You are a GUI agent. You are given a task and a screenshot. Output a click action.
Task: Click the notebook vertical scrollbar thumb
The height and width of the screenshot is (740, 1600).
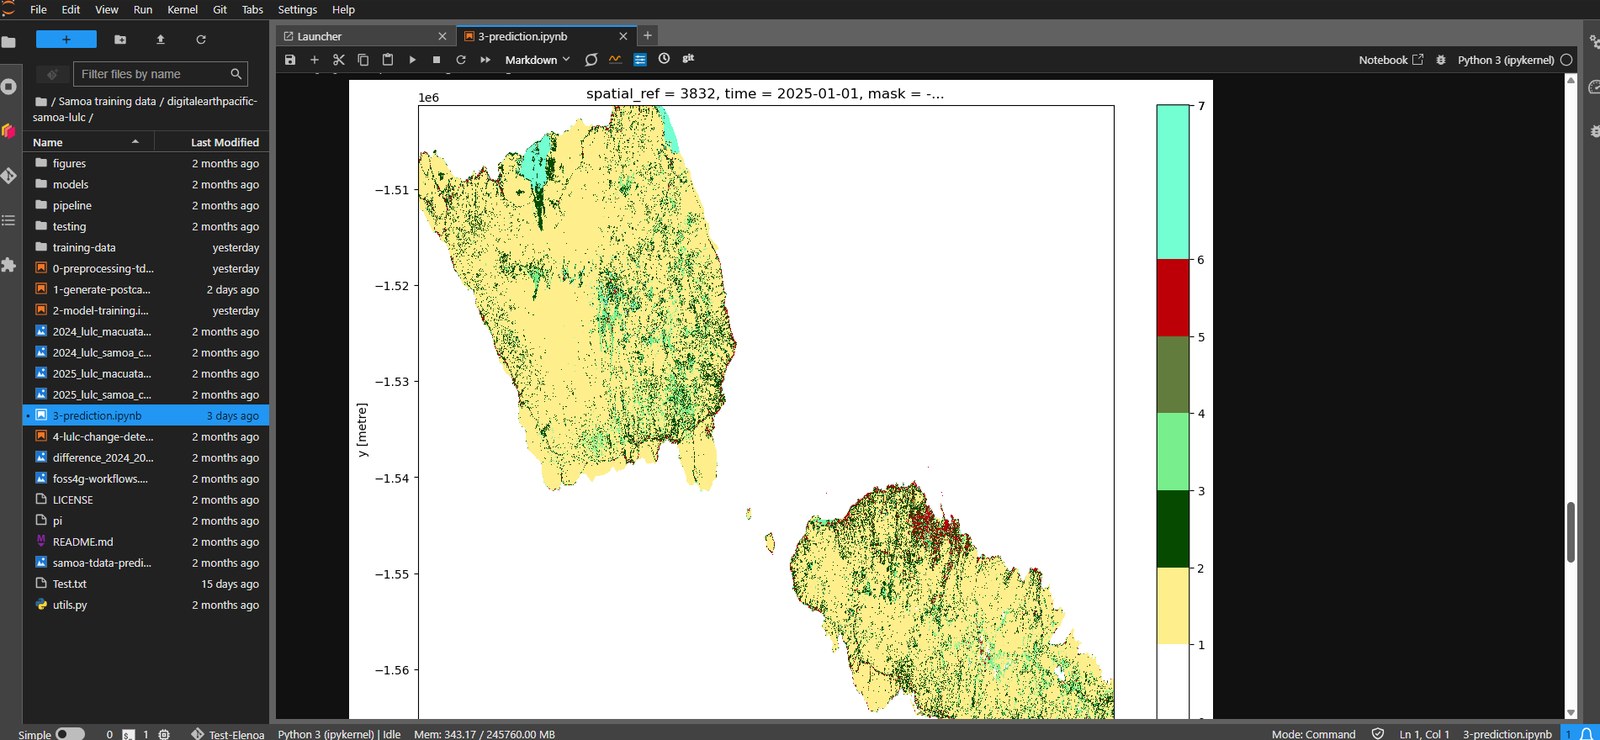coord(1570,532)
